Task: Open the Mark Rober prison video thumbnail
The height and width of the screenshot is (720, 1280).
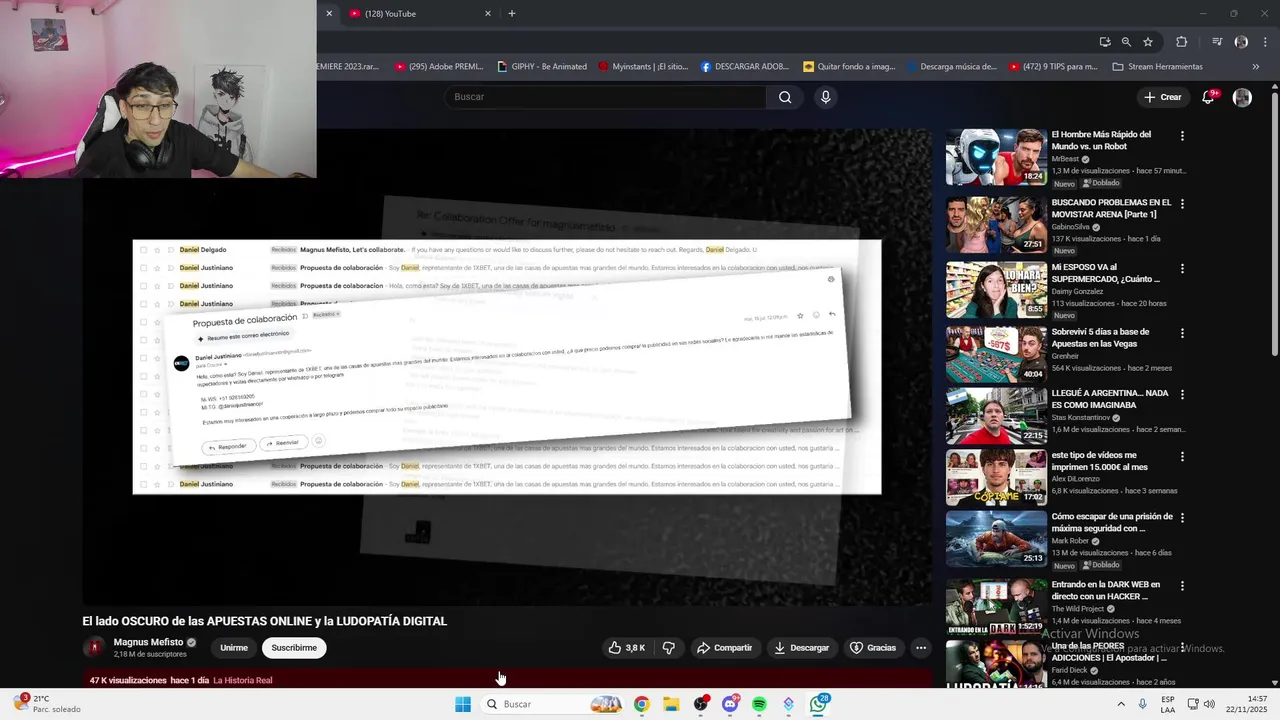Action: pyautogui.click(x=996, y=539)
